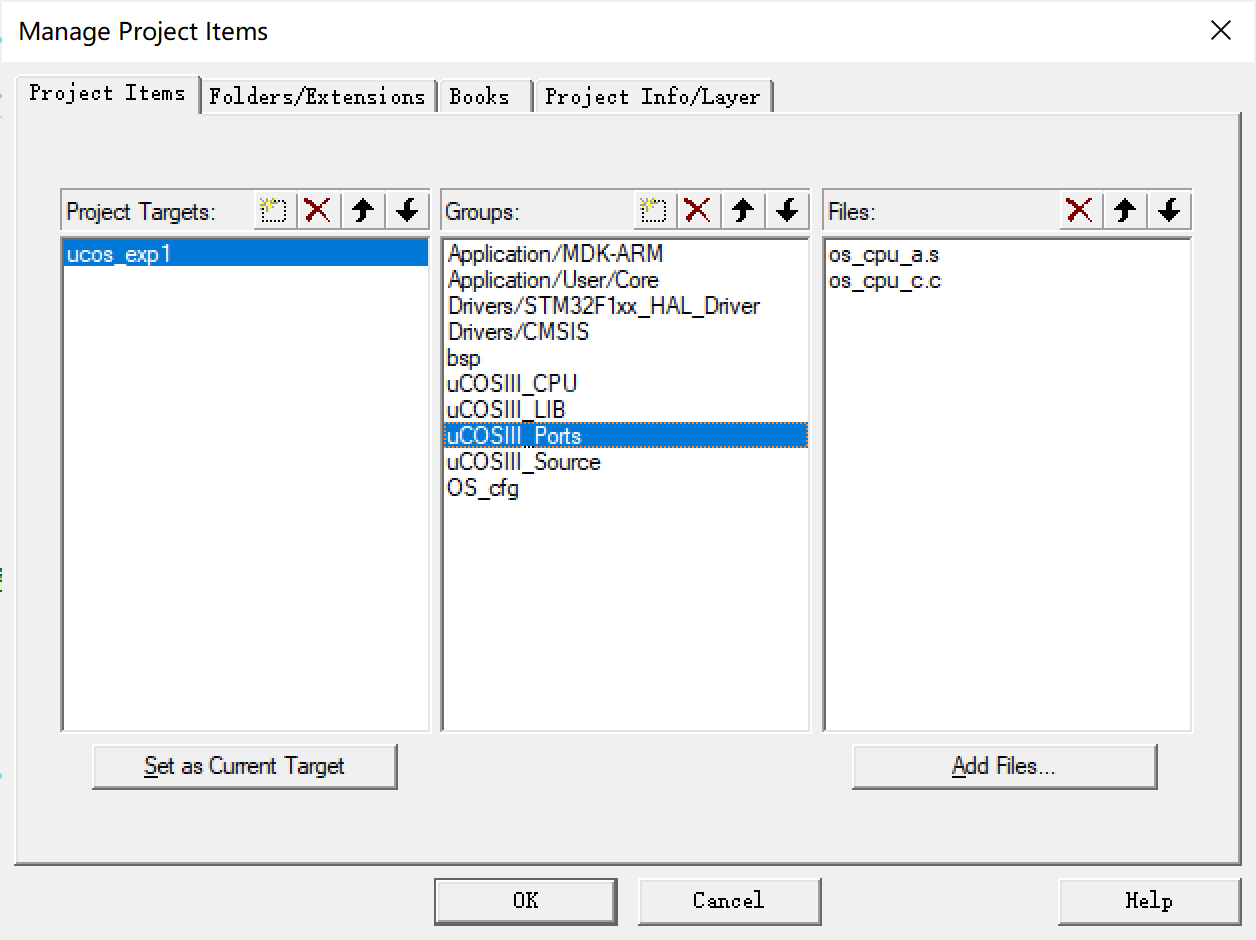The image size is (1256, 940).
Task: Move the project target down
Action: pos(406,210)
